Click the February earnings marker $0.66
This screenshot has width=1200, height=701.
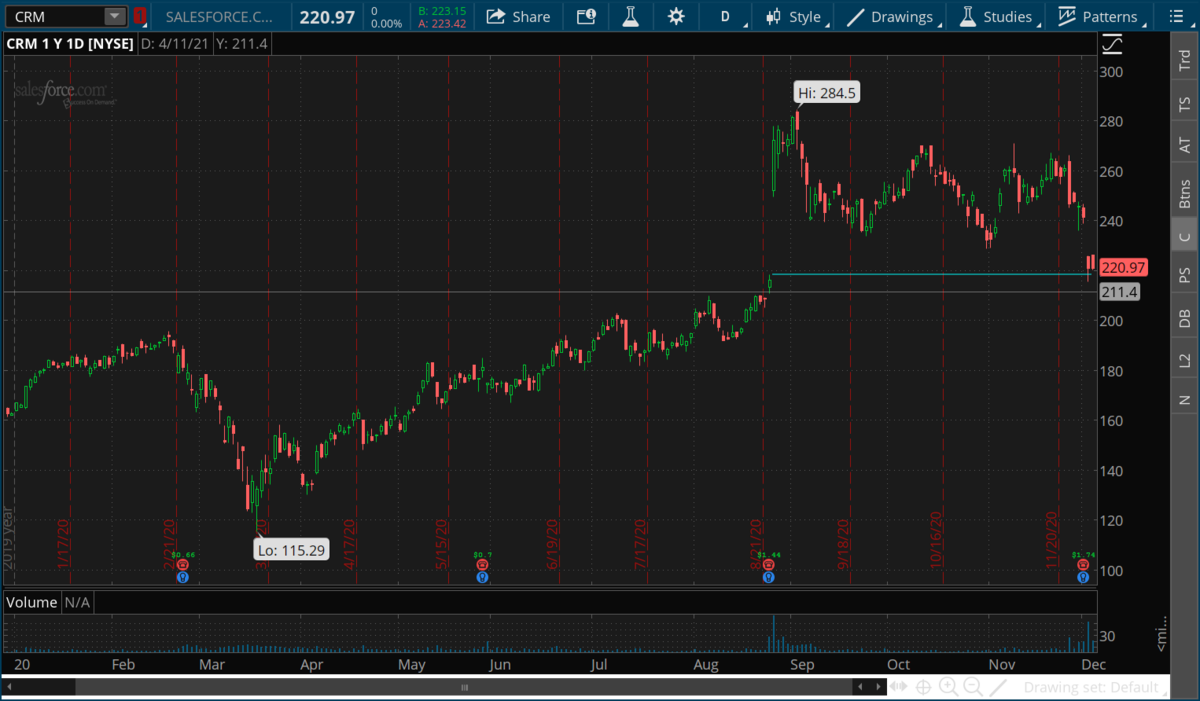coord(182,566)
